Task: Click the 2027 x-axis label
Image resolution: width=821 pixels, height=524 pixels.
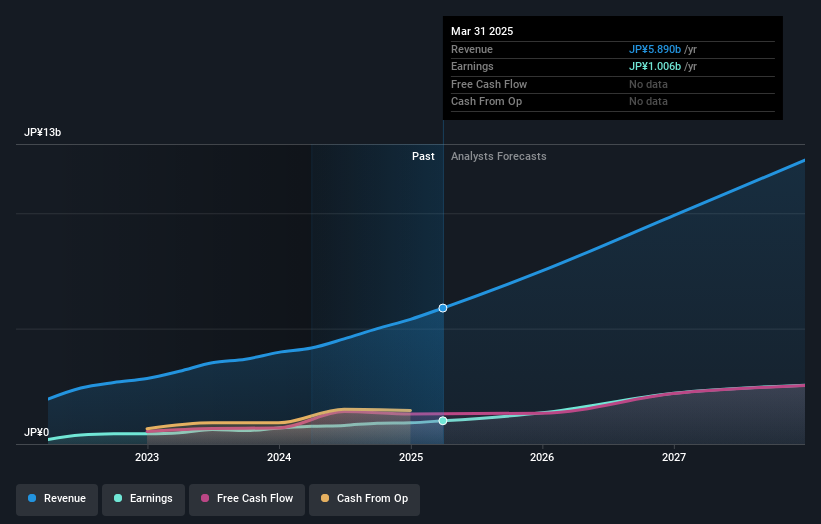Action: [674, 458]
